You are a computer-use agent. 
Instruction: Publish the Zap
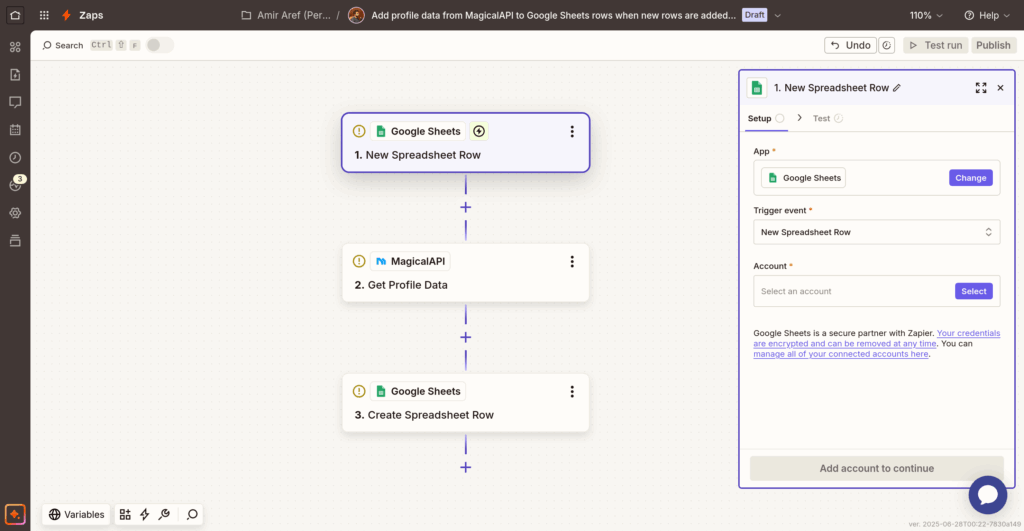[x=993, y=45]
